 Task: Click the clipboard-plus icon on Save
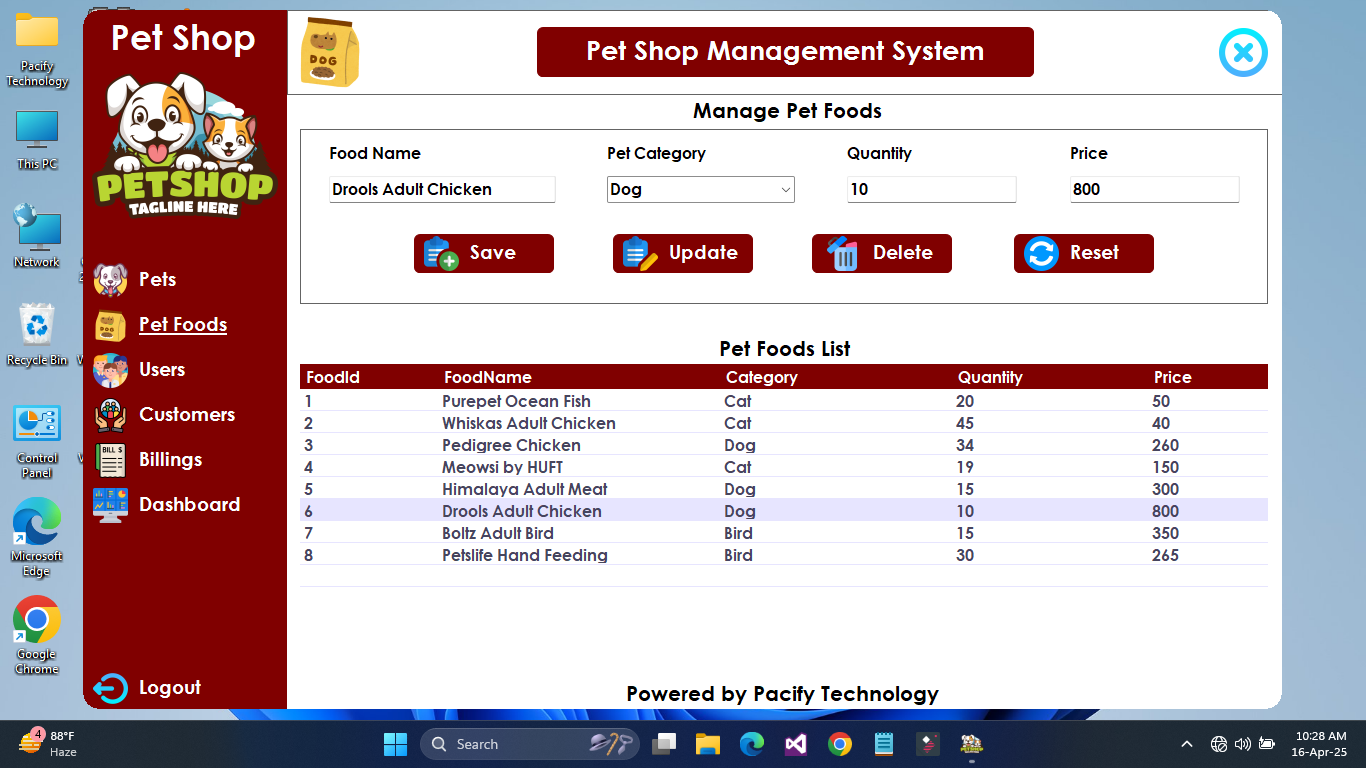(441, 254)
